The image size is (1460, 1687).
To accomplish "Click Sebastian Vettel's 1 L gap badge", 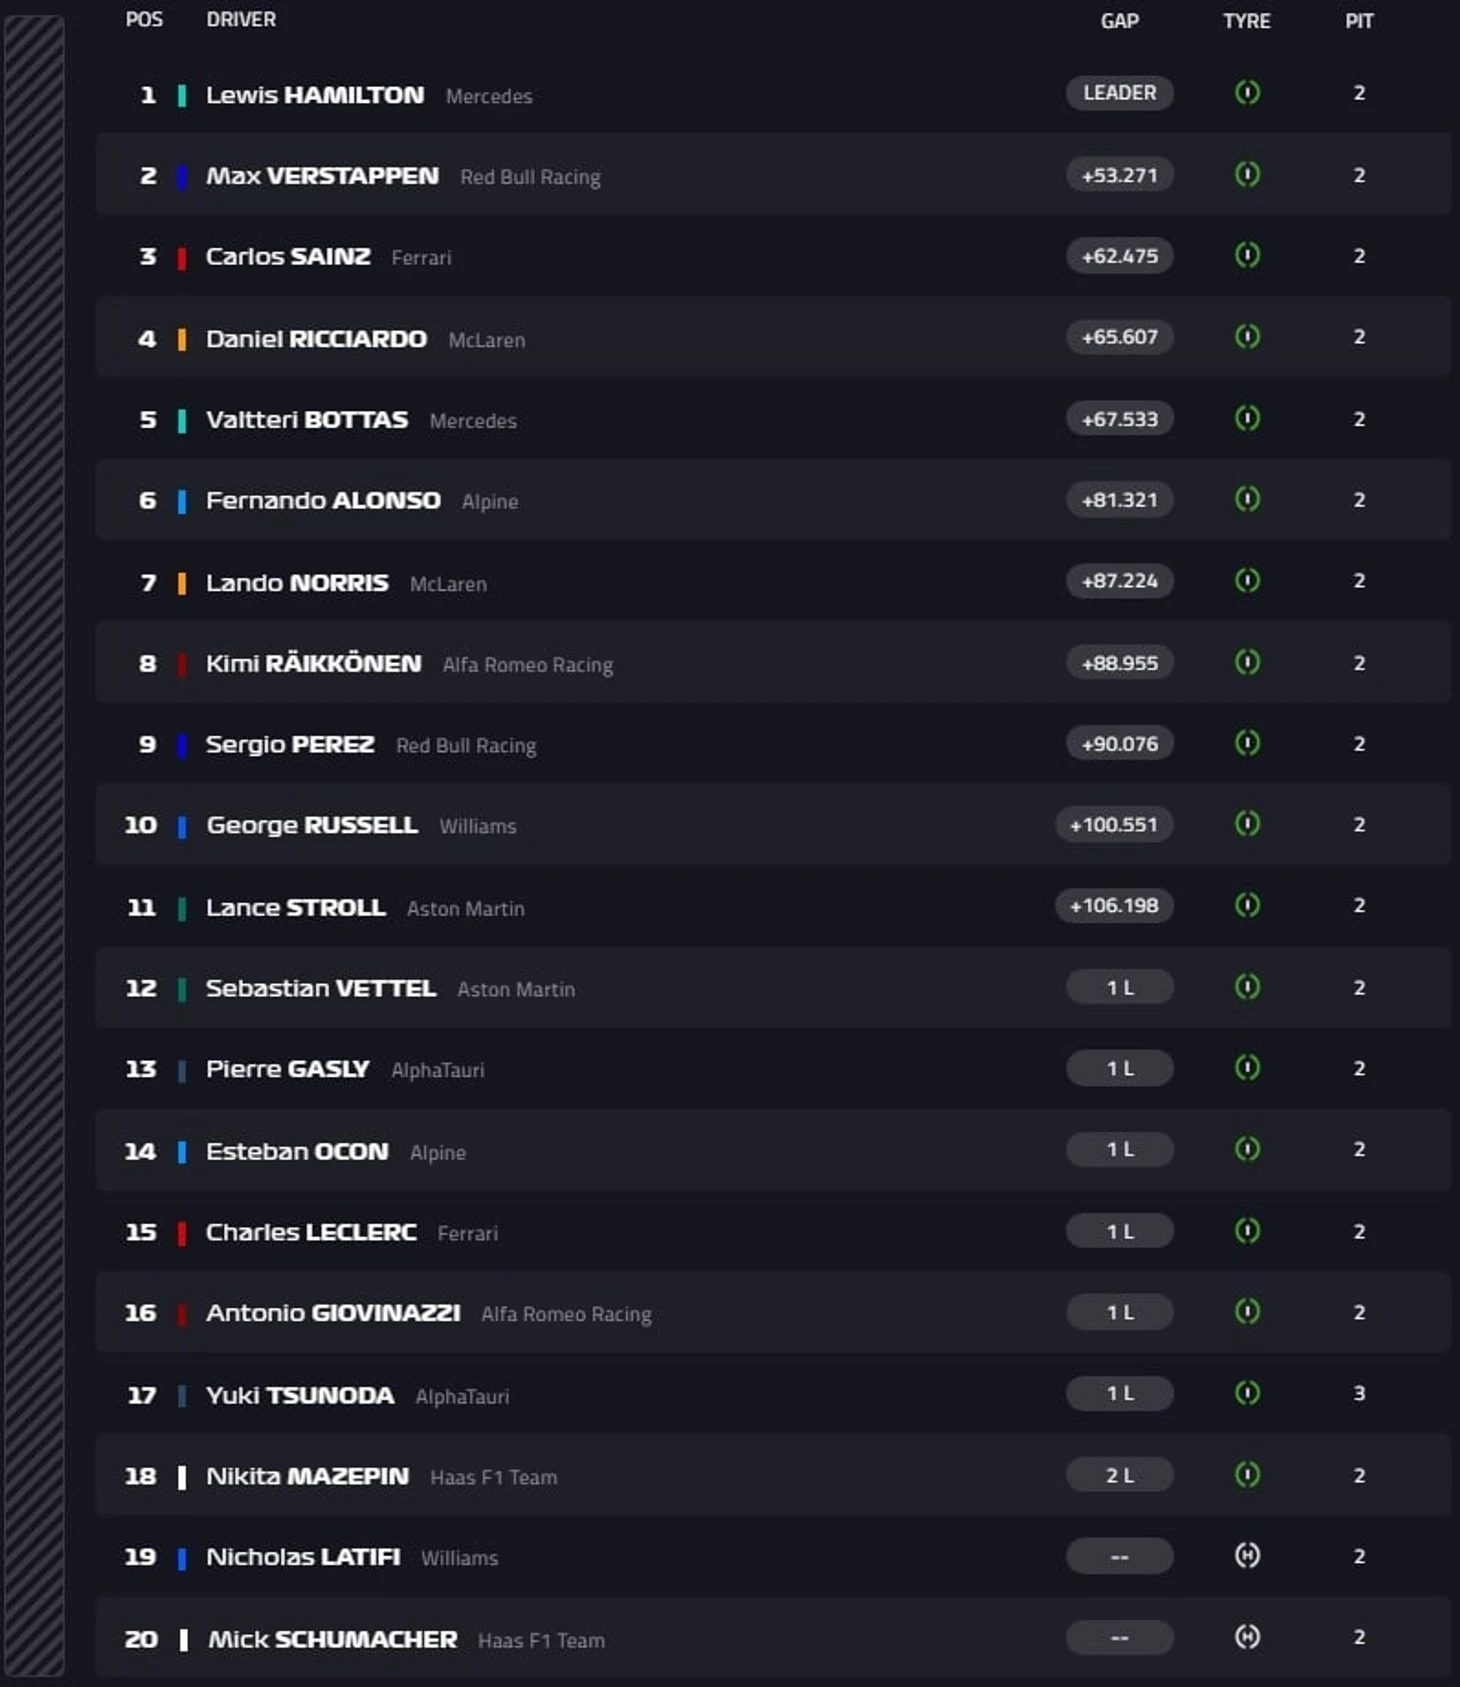I will (1119, 988).
